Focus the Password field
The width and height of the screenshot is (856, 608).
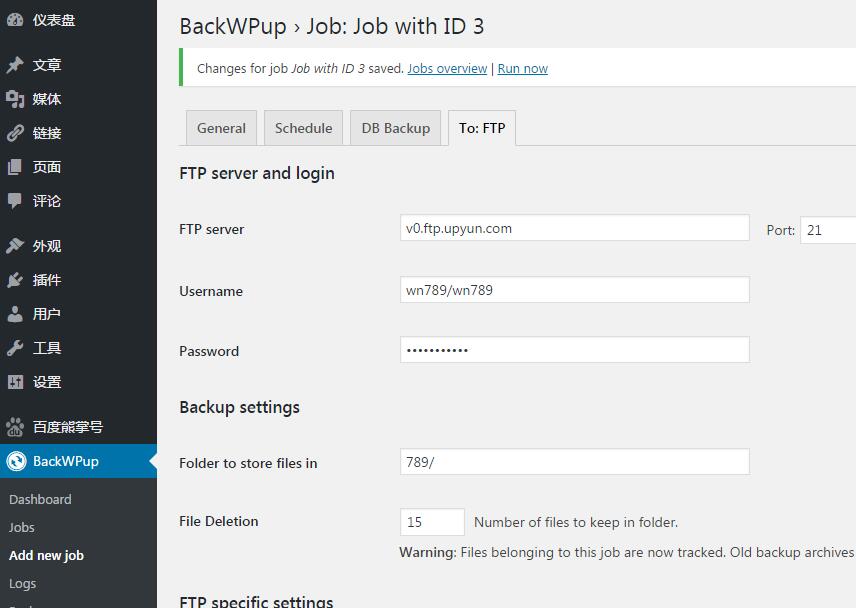574,350
